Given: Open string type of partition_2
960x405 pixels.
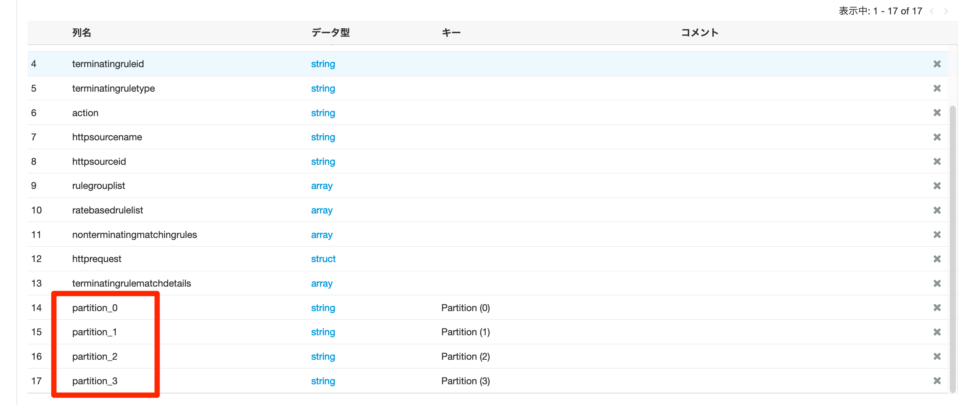Looking at the screenshot, I should tap(323, 357).
